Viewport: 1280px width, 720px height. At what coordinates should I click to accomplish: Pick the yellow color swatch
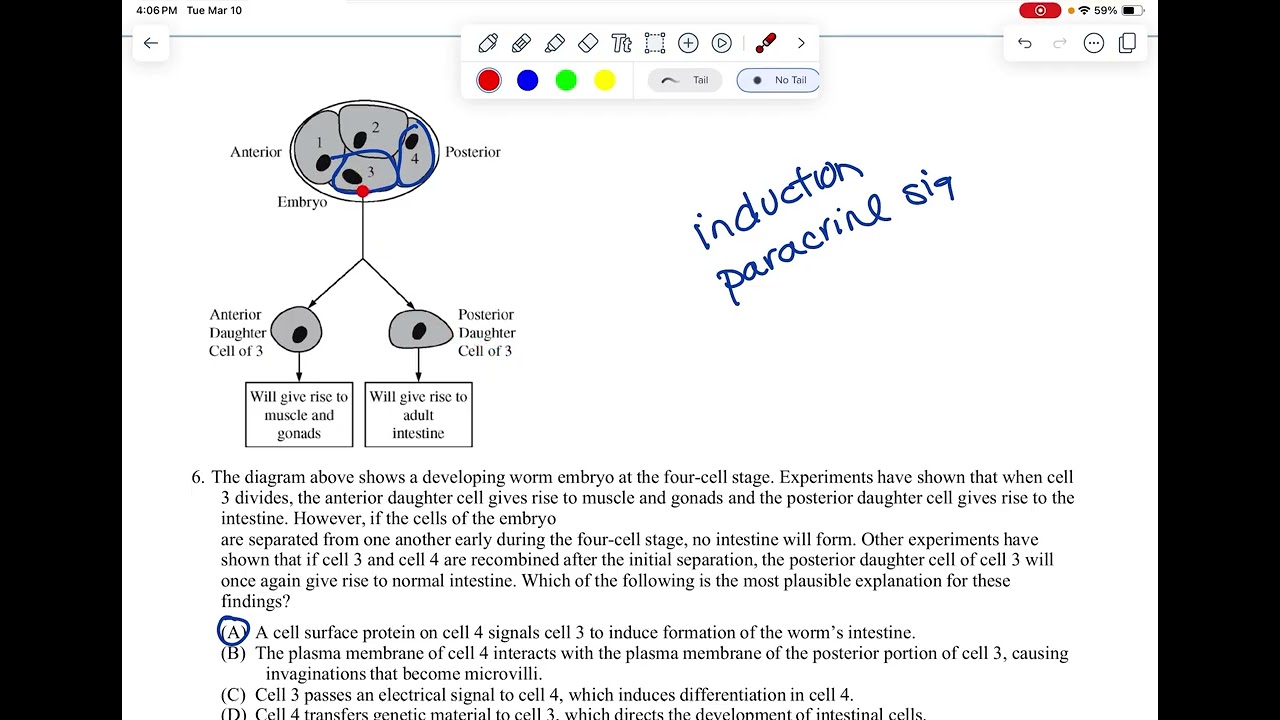(605, 80)
